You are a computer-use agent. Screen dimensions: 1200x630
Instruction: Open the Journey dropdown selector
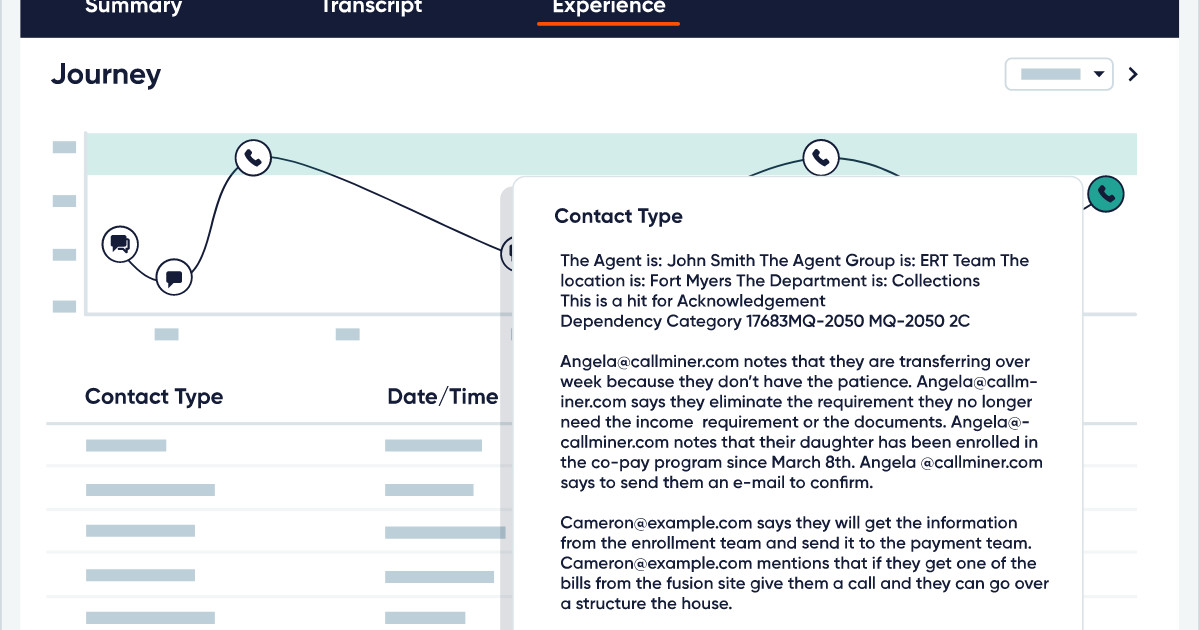click(x=1059, y=74)
